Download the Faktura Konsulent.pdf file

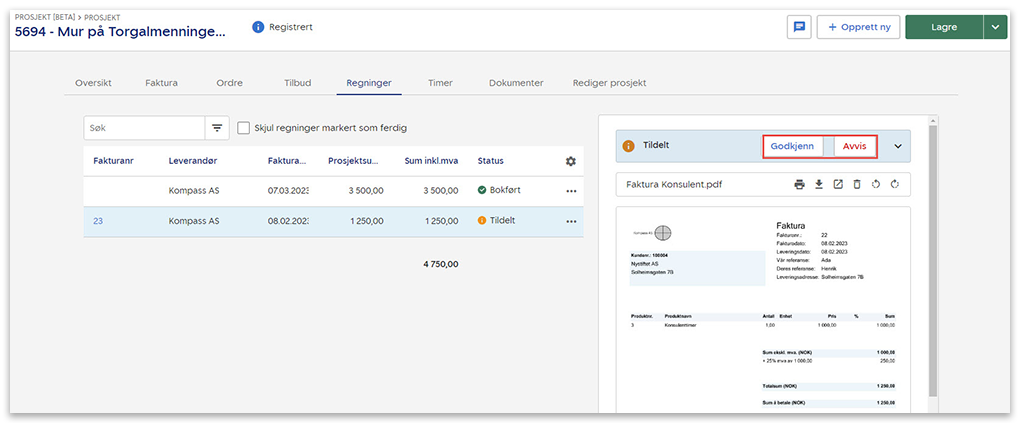pyautogui.click(x=818, y=184)
